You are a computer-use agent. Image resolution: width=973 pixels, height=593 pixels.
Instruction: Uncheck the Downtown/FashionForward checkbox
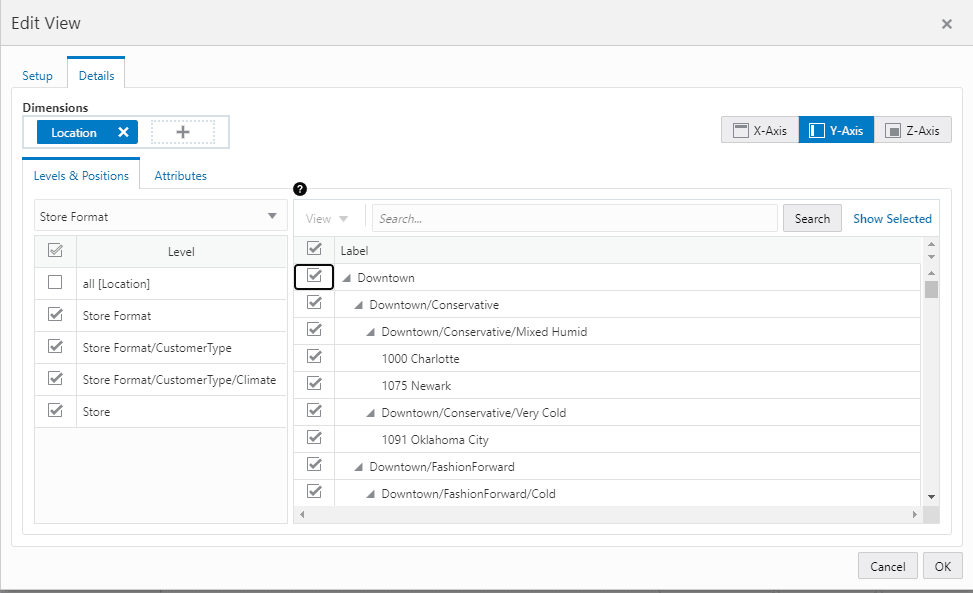pos(315,465)
